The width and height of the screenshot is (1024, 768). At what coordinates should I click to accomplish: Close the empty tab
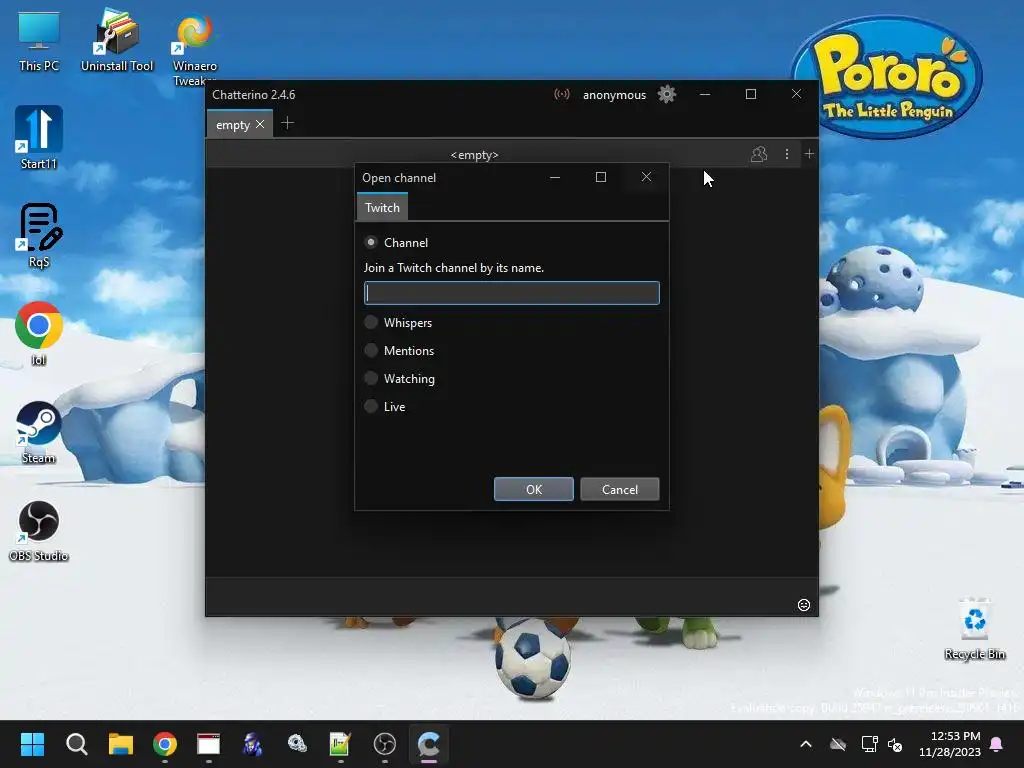tap(260, 124)
